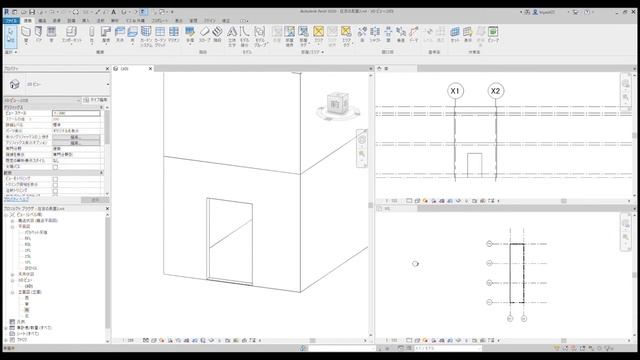Select the Ceiling tool

pos(120,33)
